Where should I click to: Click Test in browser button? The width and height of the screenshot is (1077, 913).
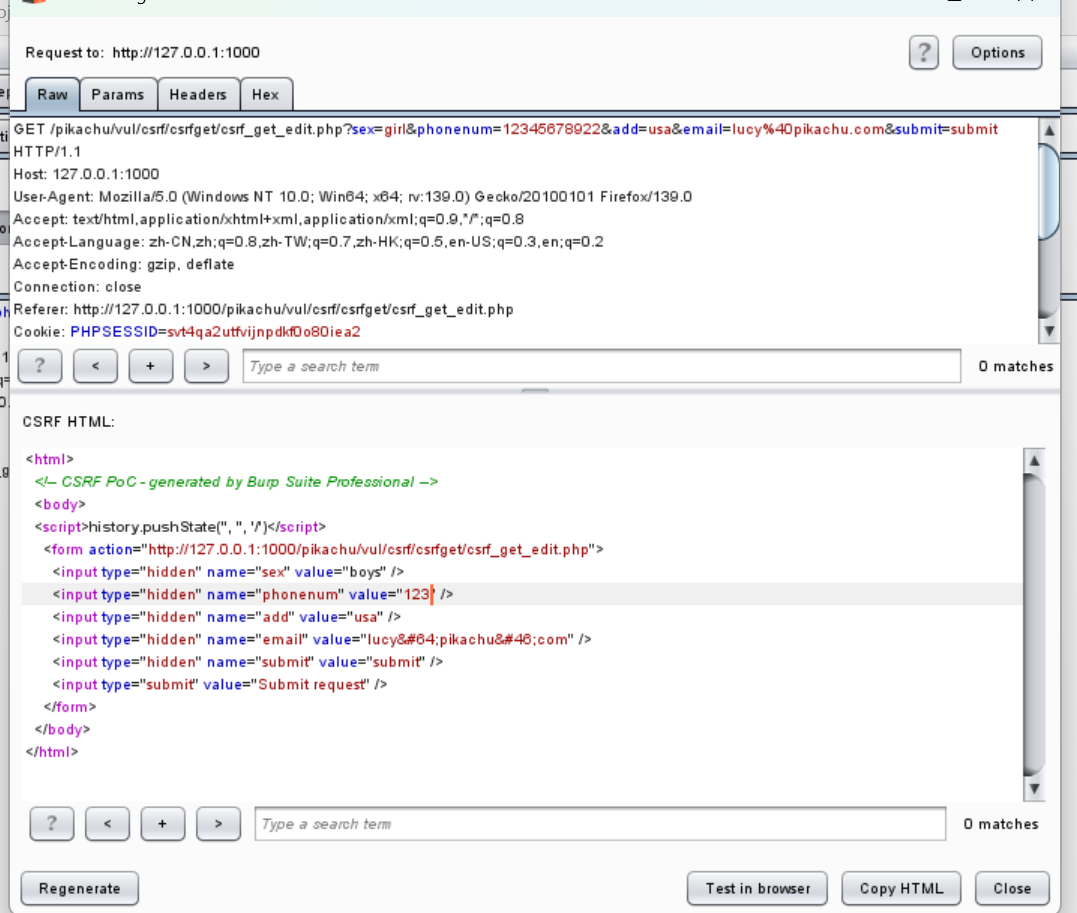(x=758, y=888)
